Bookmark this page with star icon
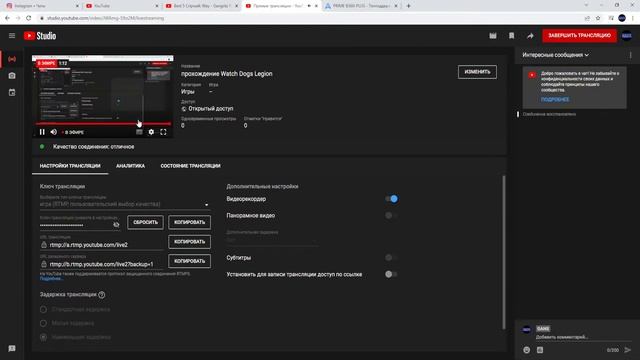The width and height of the screenshot is (640, 360). coord(598,18)
